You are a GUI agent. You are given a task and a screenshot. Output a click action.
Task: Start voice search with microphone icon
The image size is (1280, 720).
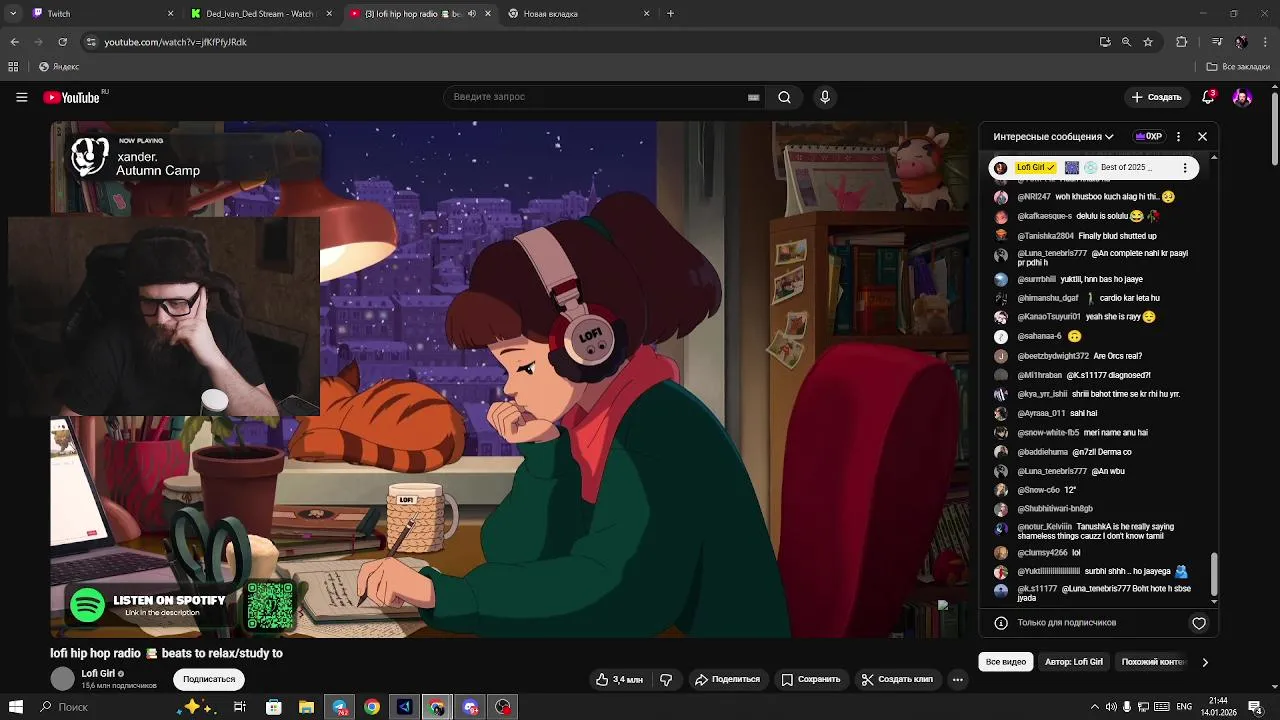click(x=825, y=97)
